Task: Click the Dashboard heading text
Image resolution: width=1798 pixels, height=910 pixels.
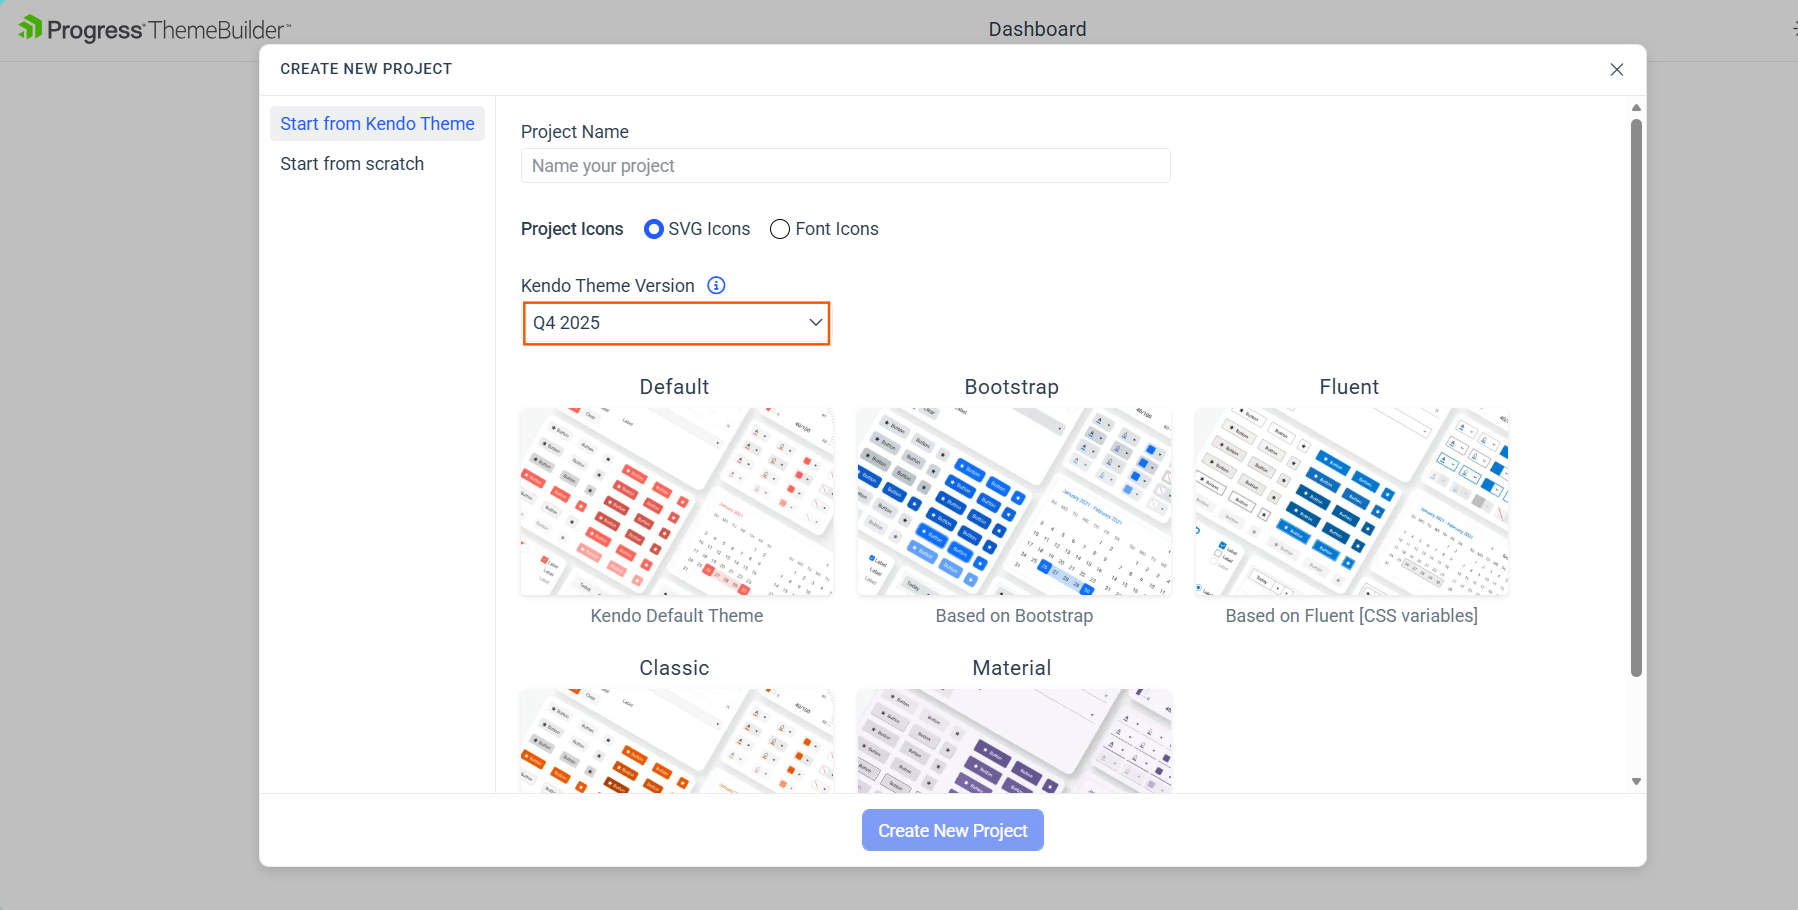Action: [1037, 29]
